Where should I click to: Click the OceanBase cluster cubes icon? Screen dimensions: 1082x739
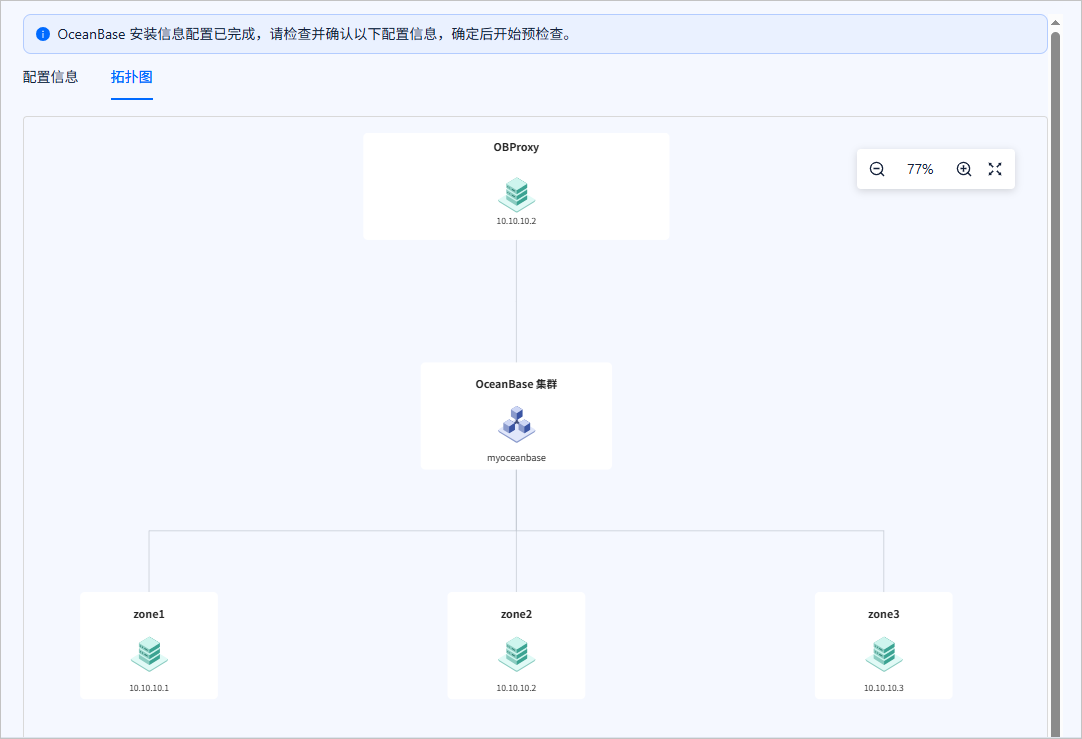coord(516,424)
